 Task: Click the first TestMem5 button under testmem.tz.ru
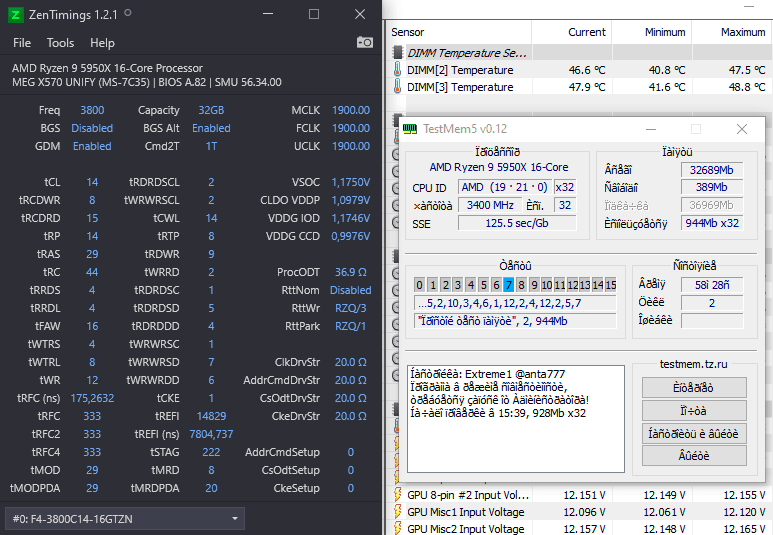(x=694, y=388)
